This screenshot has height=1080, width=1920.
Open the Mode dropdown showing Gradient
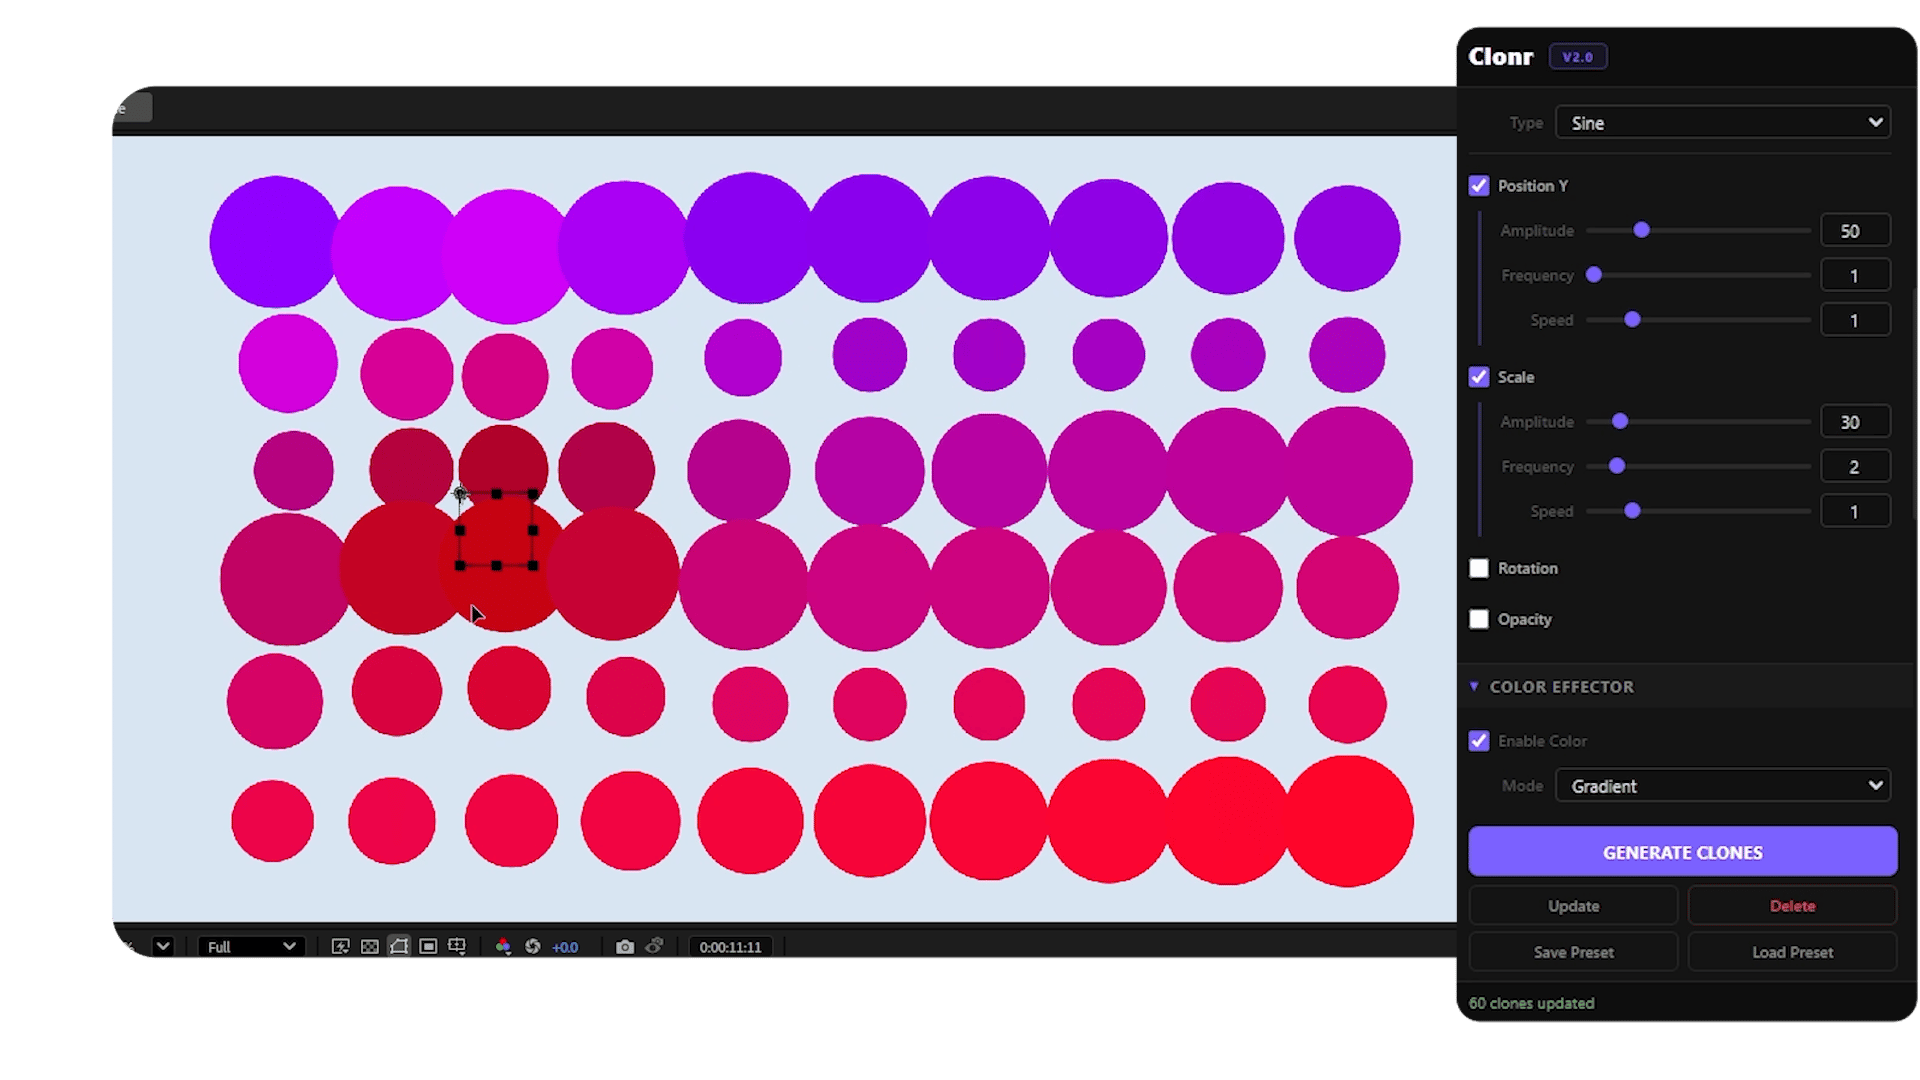tap(1722, 786)
